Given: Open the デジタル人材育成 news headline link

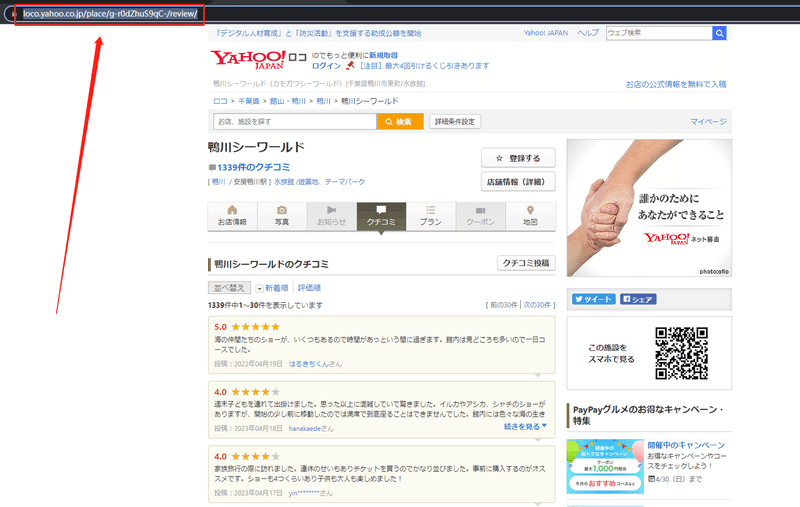Looking at the screenshot, I should (317, 33).
